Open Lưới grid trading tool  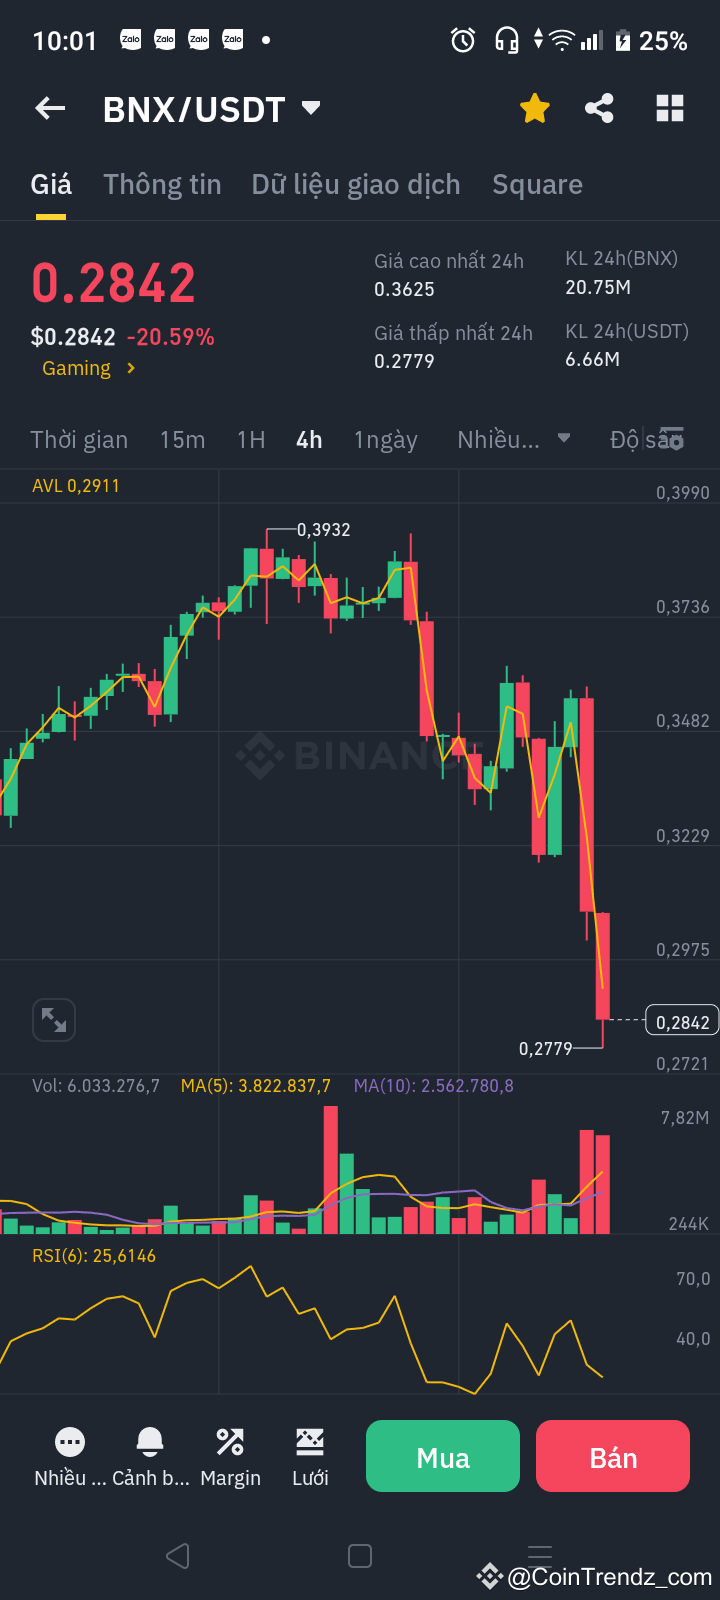[310, 1455]
